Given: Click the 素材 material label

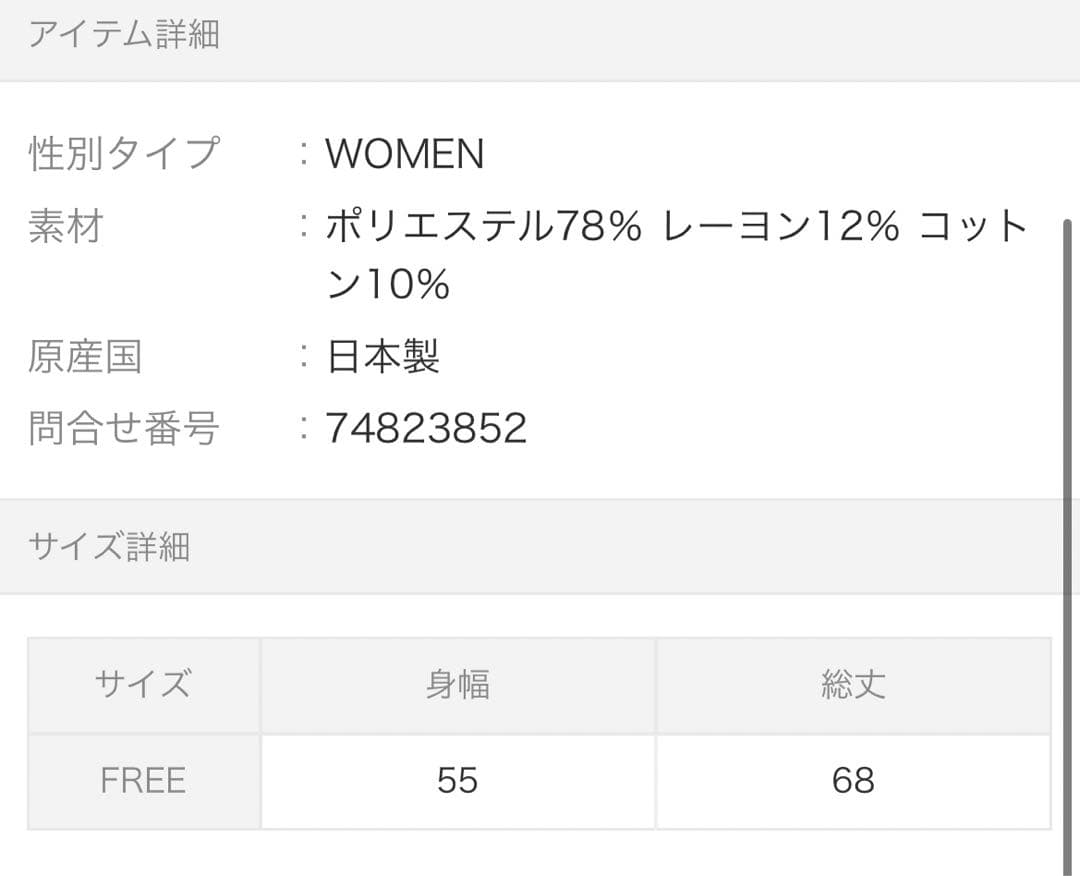Looking at the screenshot, I should pos(66,227).
